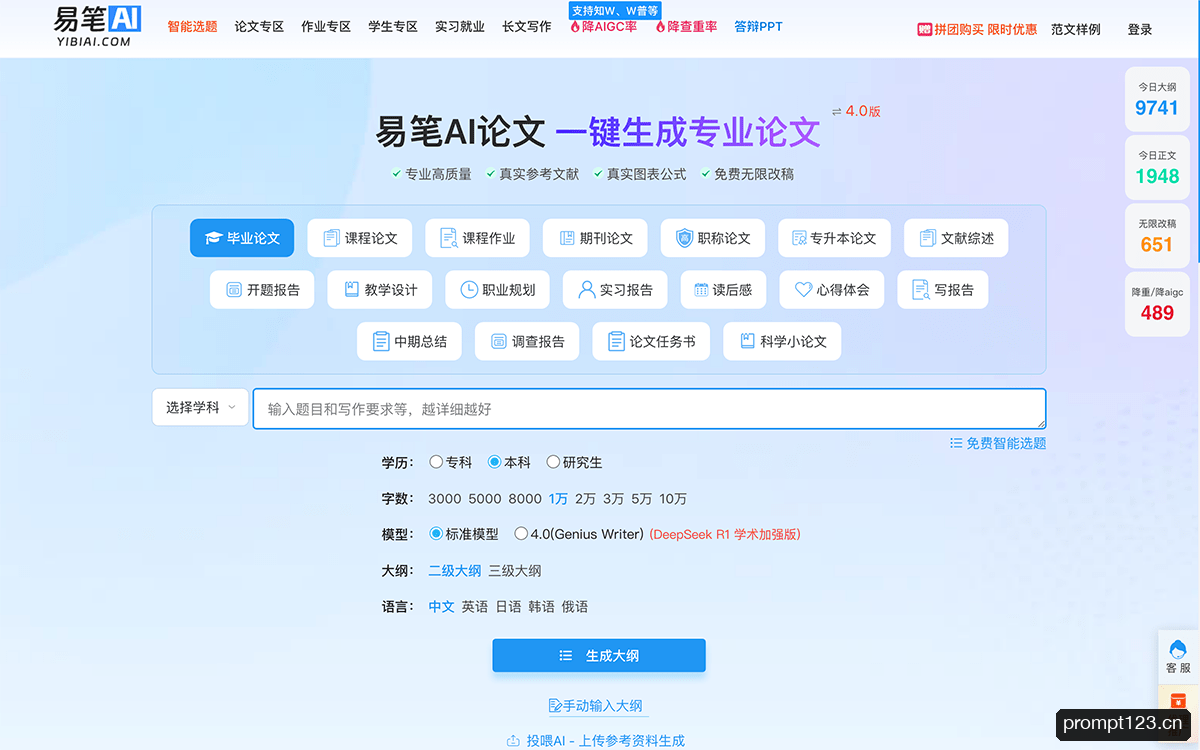Click the book icon on 科学小论文
The width and height of the screenshot is (1200, 750).
click(747, 341)
